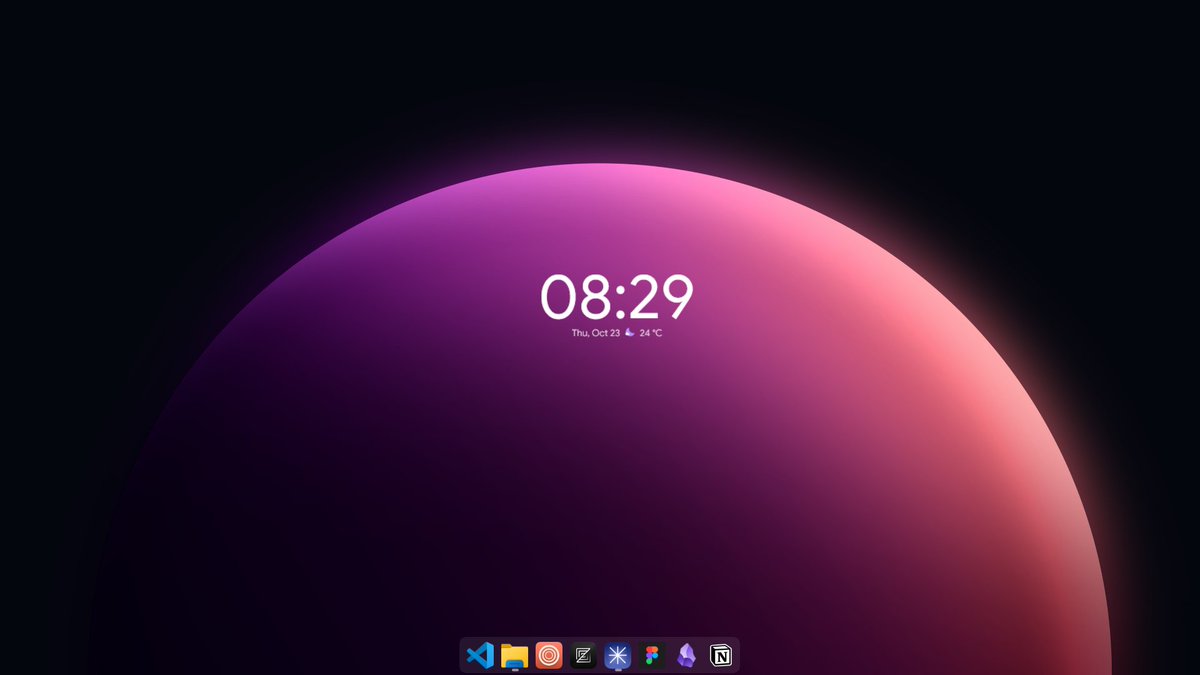Click the 08:29 clock widget
This screenshot has width=1200, height=675.
(x=617, y=297)
